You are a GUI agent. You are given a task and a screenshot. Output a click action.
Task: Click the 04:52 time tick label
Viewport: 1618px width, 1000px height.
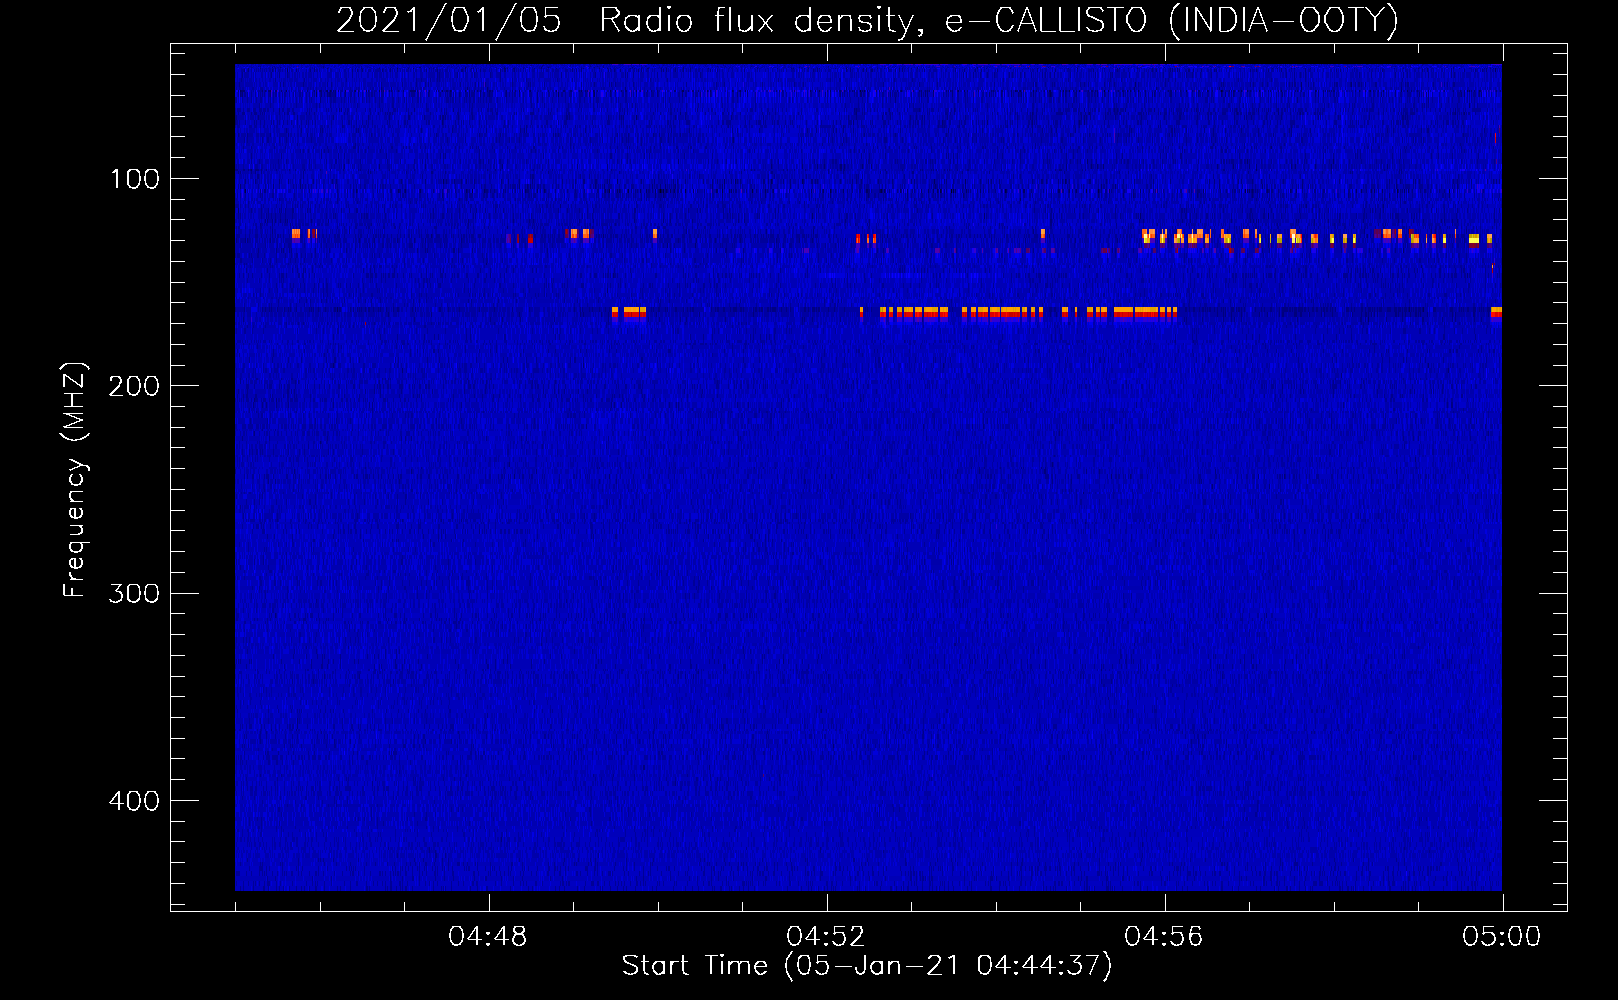tap(826, 937)
